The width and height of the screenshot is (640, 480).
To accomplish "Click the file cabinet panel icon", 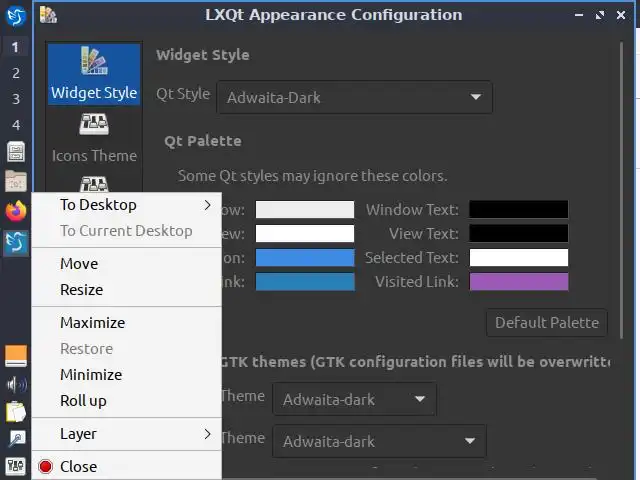I will pyautogui.click(x=16, y=152).
